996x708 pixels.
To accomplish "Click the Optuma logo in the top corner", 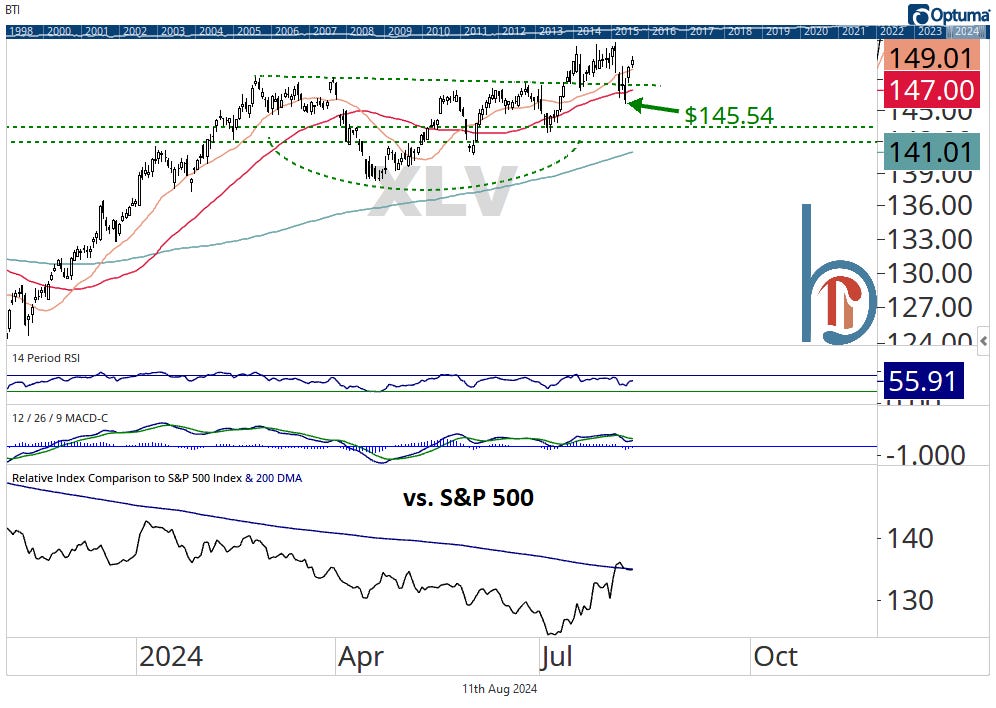I will [948, 14].
